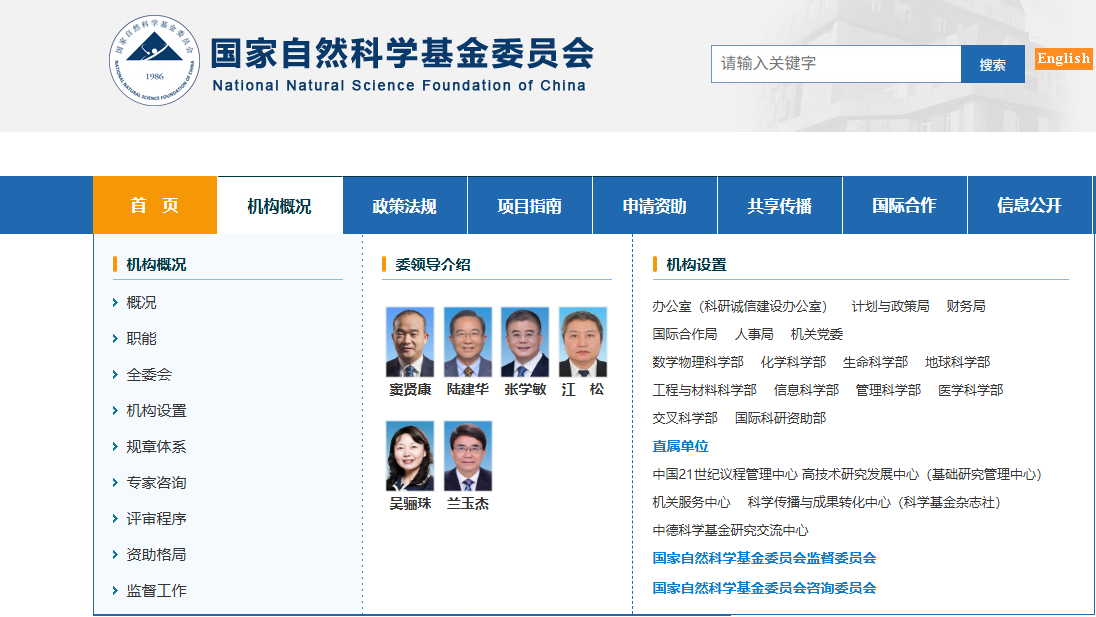Click the portrait of 江松
Viewport: 1096px width, 617px height.
coord(583,342)
